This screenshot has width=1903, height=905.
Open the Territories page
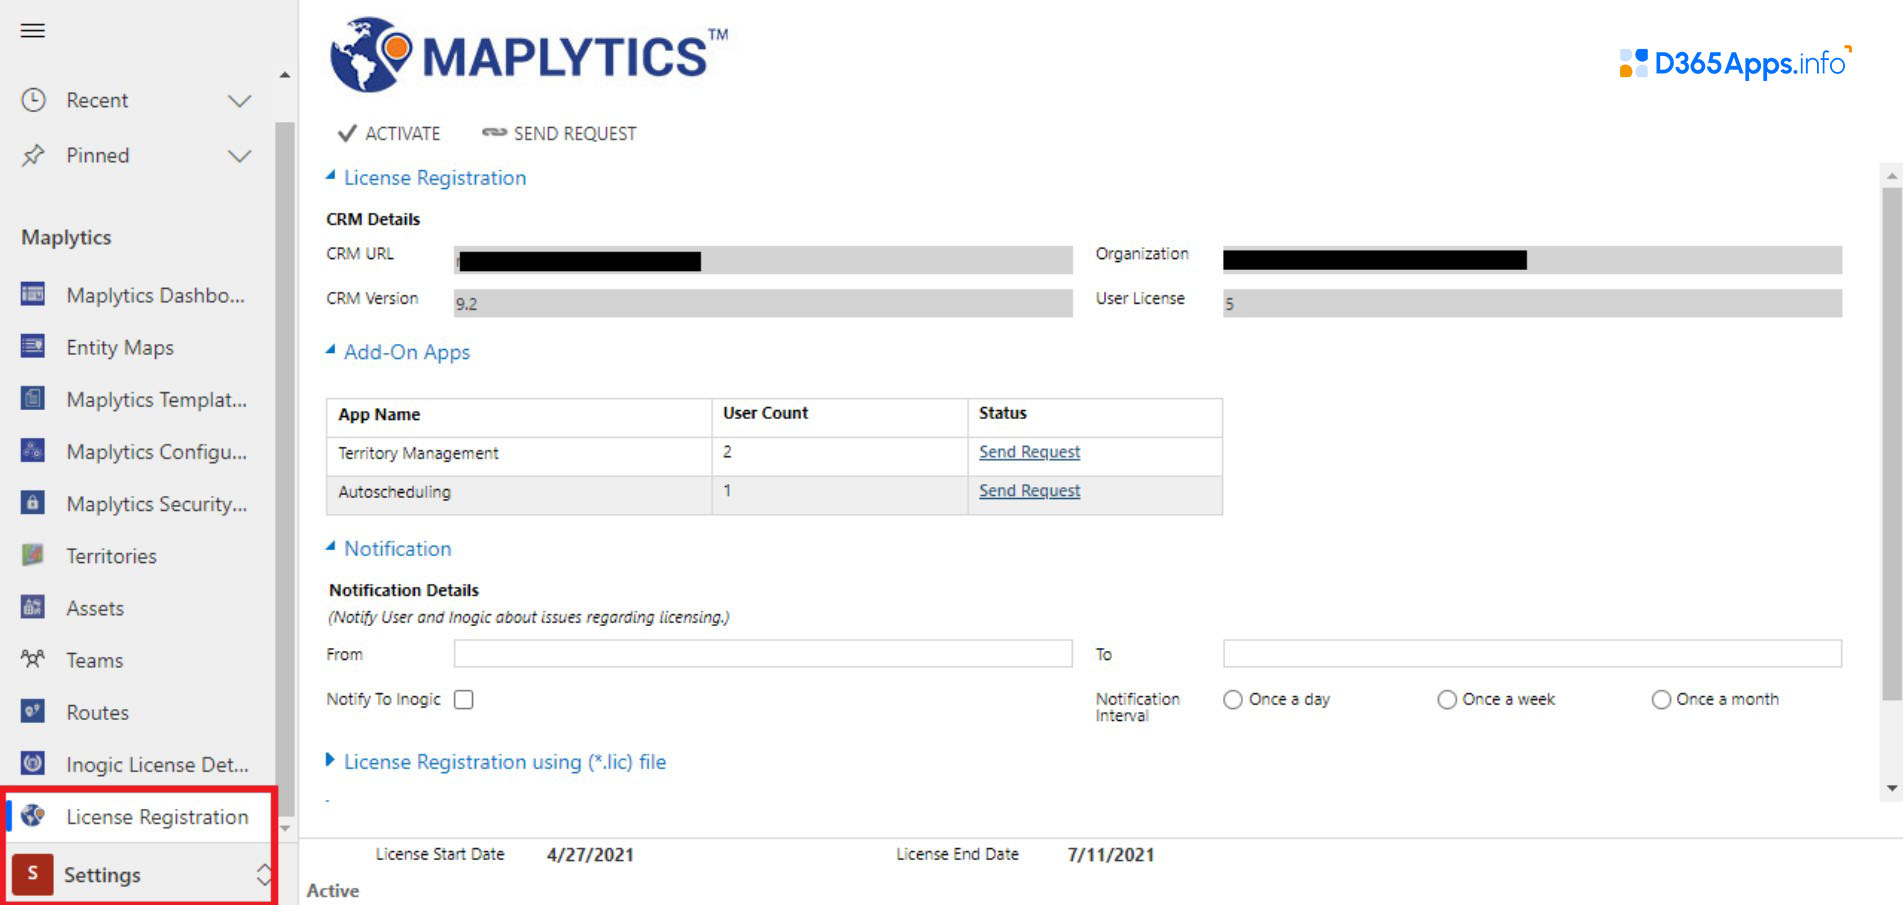pos(110,556)
